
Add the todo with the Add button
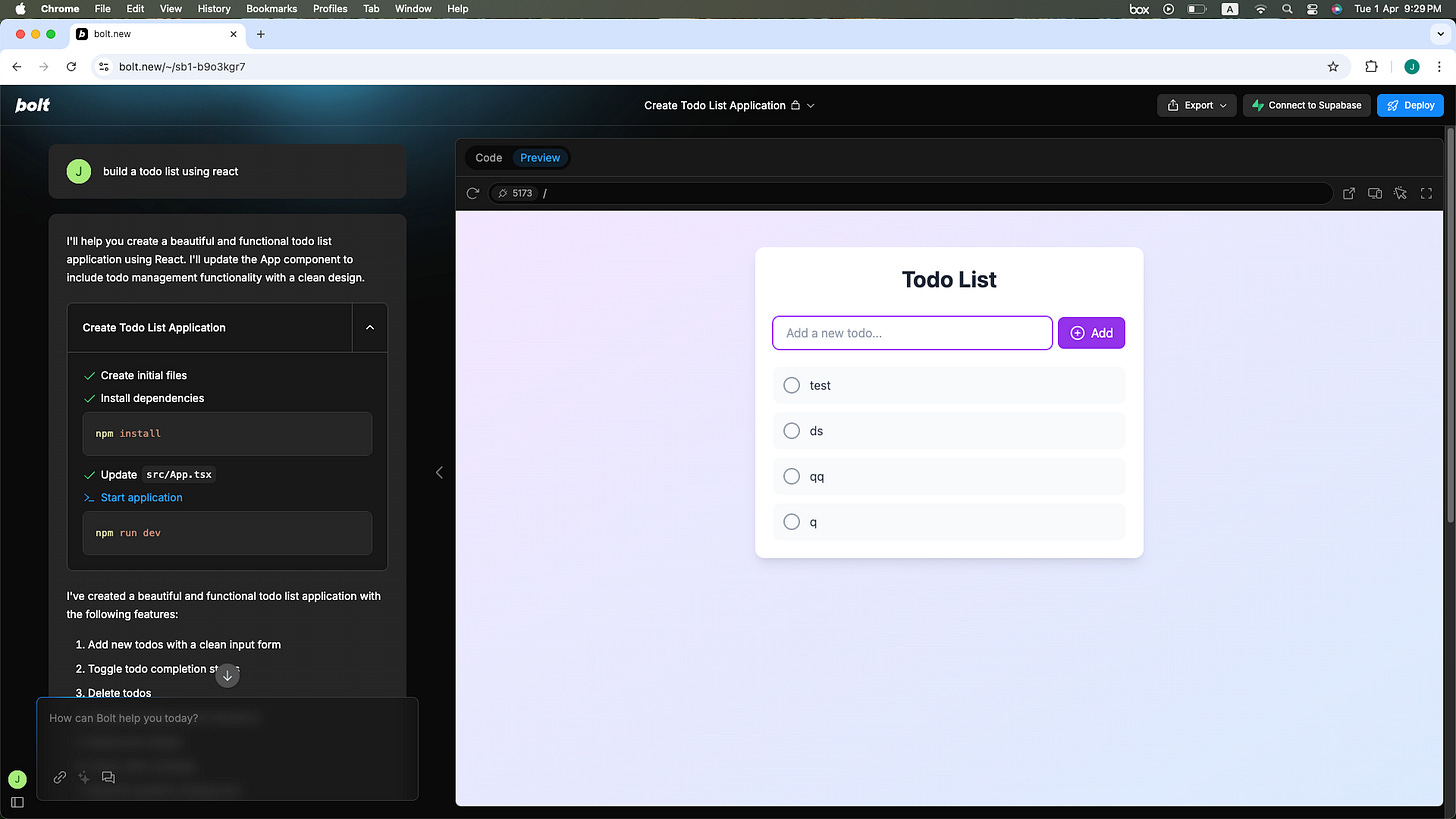[1091, 333]
